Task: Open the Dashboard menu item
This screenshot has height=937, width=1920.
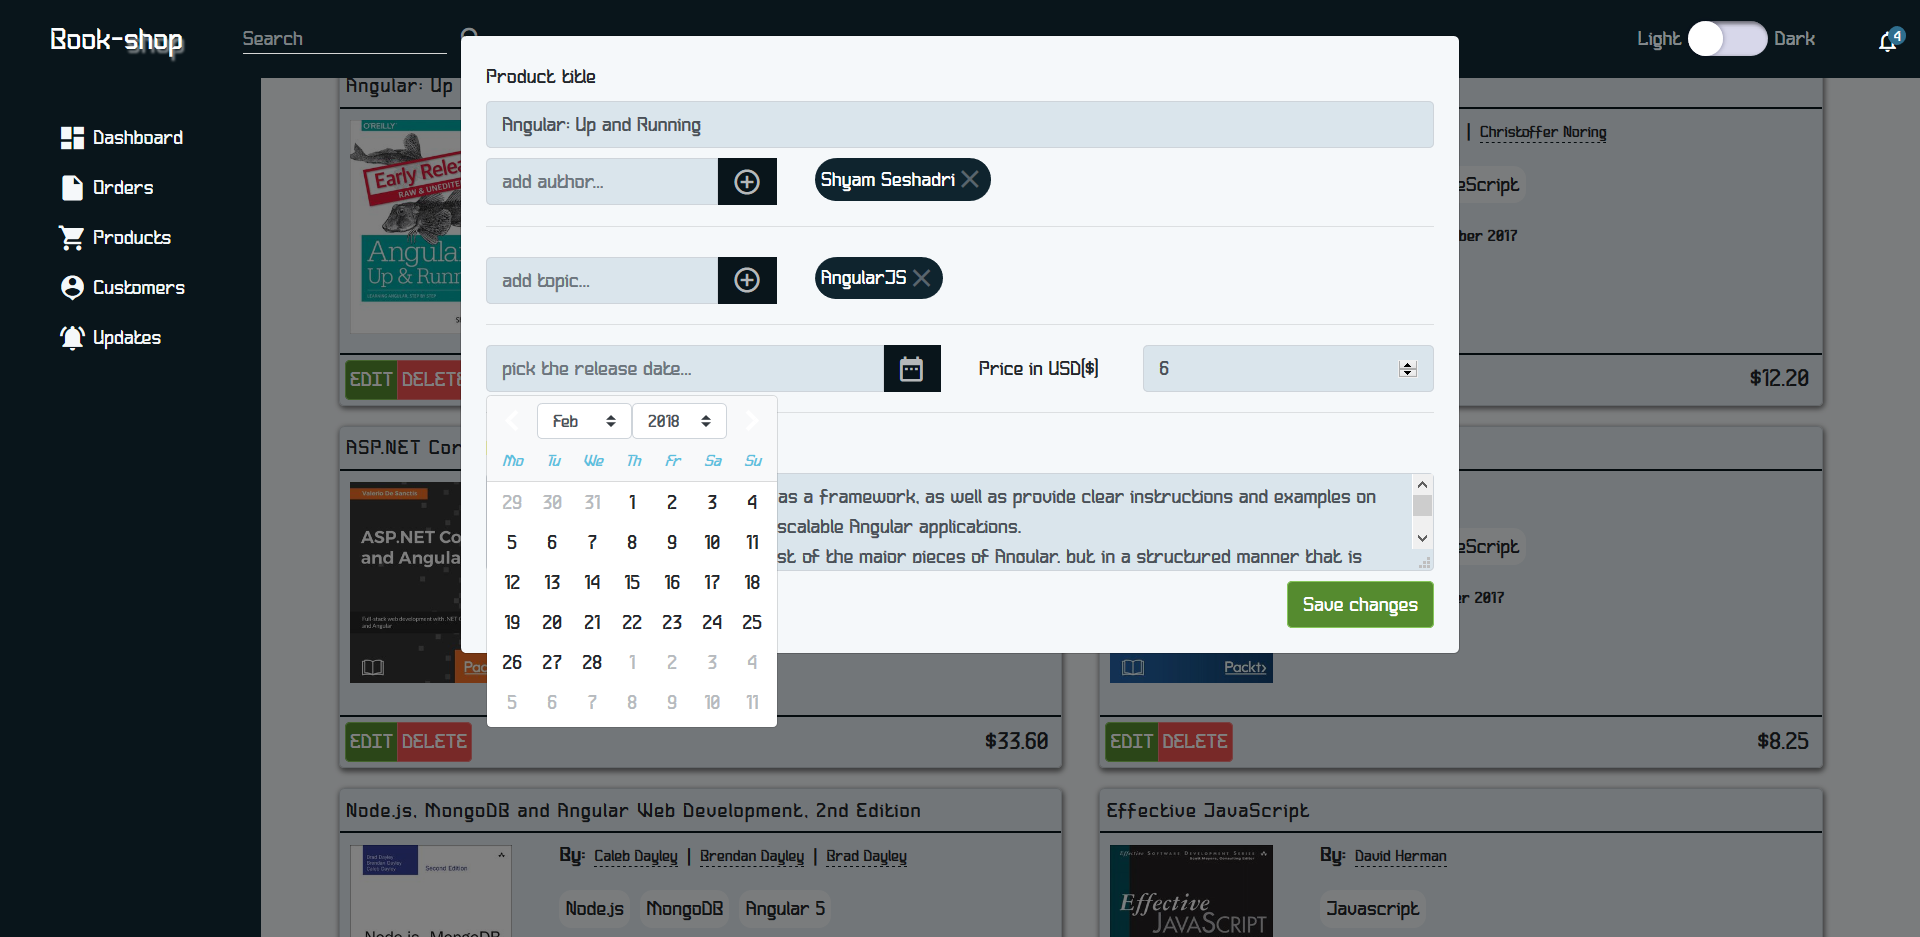Action: pos(122,138)
